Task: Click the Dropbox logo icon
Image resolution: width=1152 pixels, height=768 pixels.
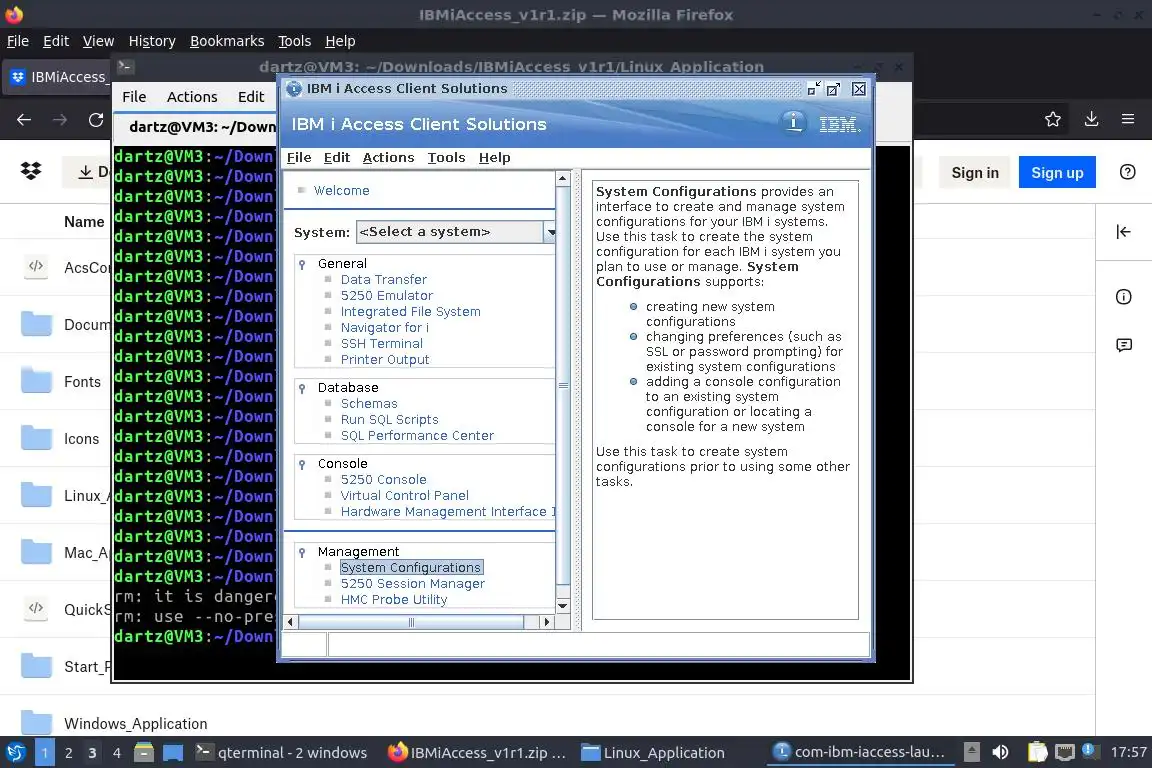Action: 31,171
